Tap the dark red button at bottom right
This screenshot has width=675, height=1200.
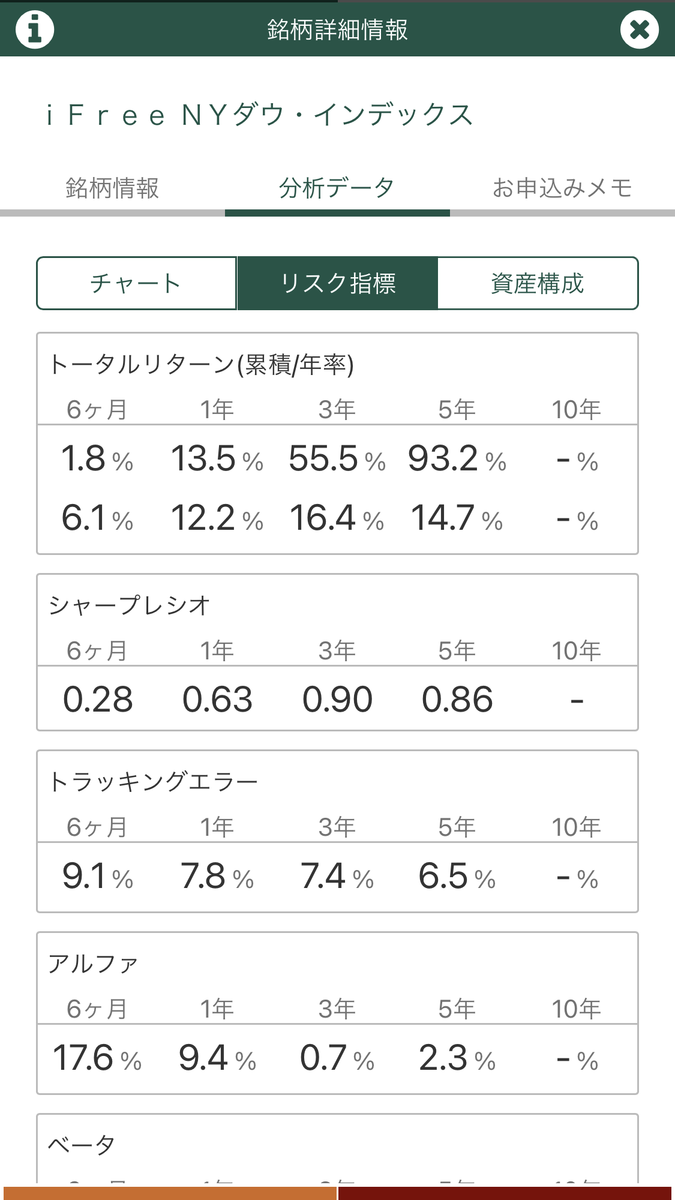[x=506, y=1192]
